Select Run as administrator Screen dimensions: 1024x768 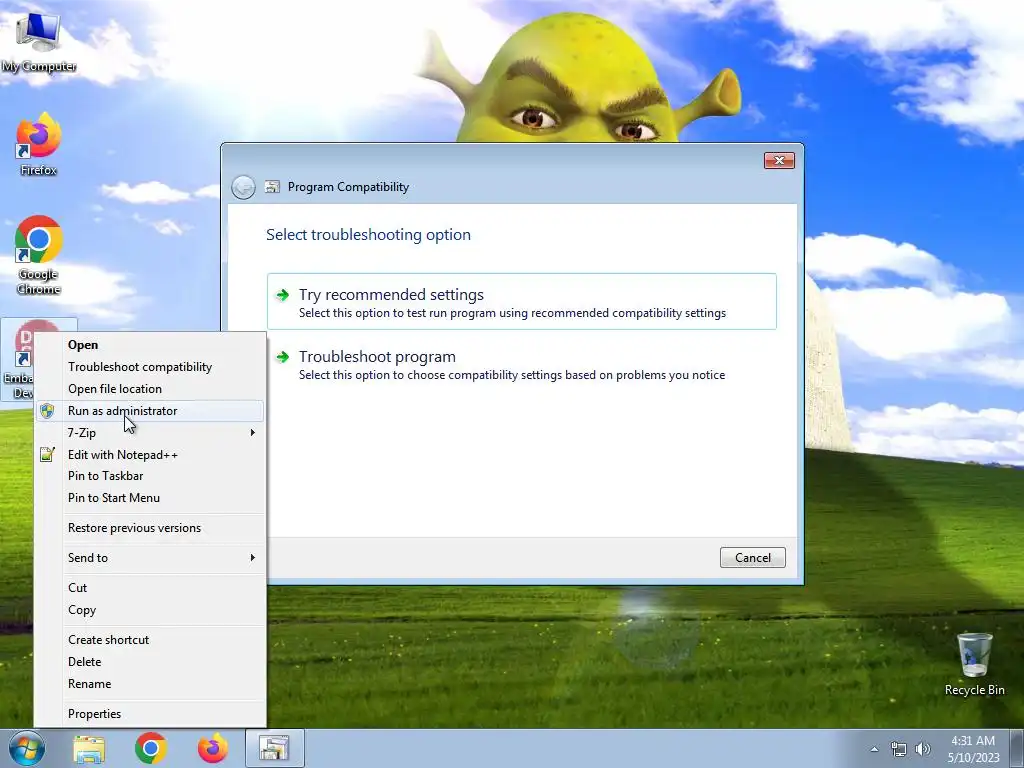(x=150, y=411)
